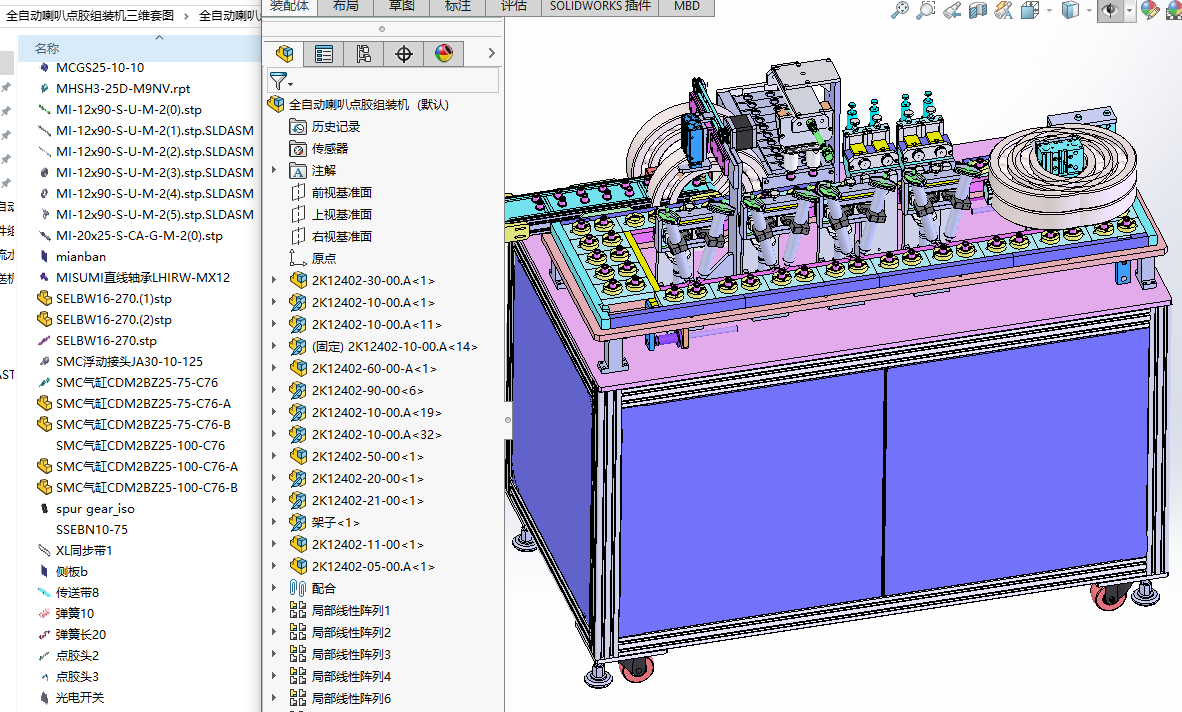Toggle the Hide/Show Items eye icon
This screenshot has height=712, width=1182.
tap(1109, 10)
